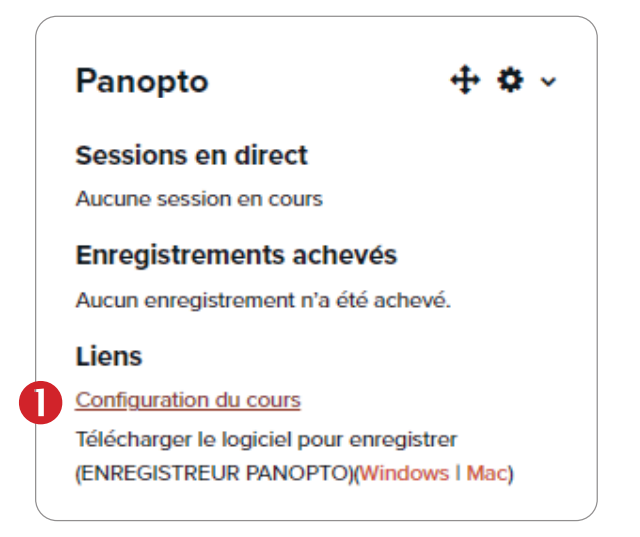Click the Aucun enregistrement n'a été achevé text

coord(264,299)
